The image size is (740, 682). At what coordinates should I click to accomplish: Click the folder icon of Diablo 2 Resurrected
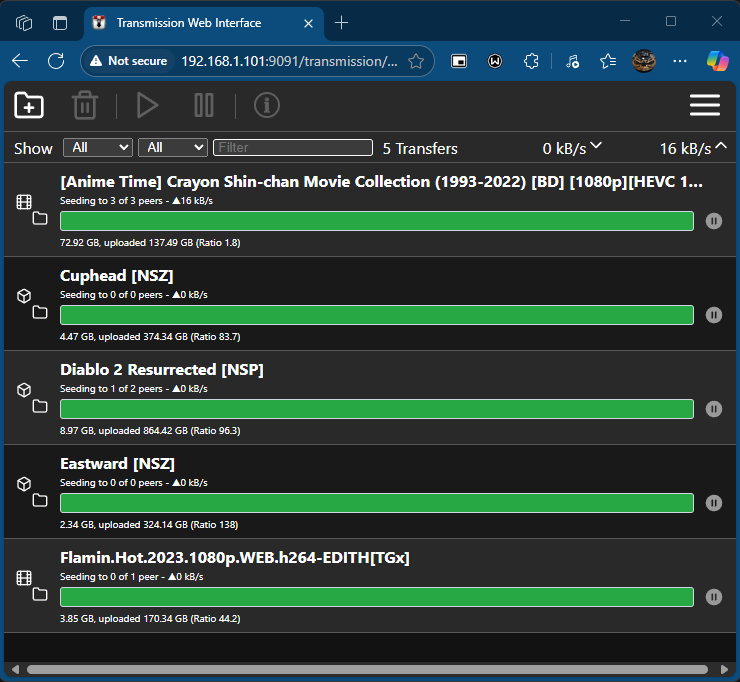(40, 406)
